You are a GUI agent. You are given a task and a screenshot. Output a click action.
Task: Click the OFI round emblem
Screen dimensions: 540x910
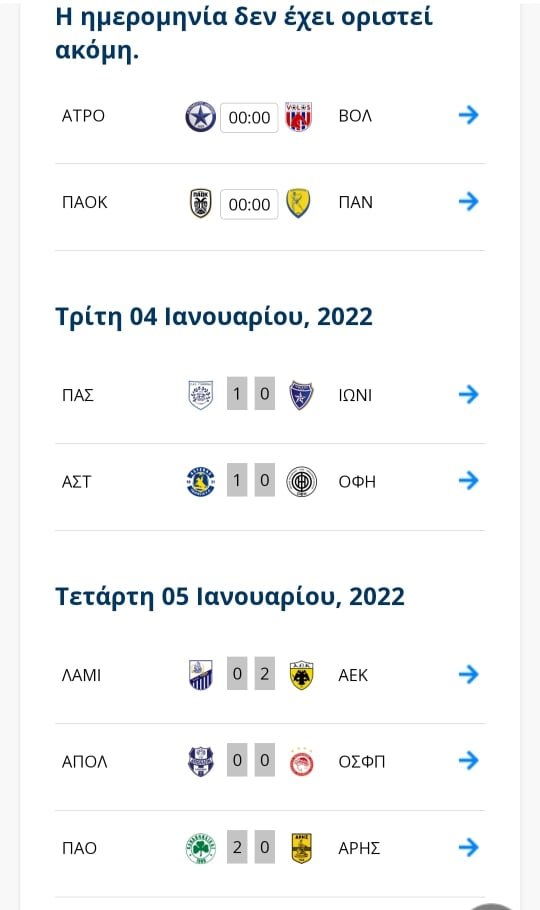[301, 482]
